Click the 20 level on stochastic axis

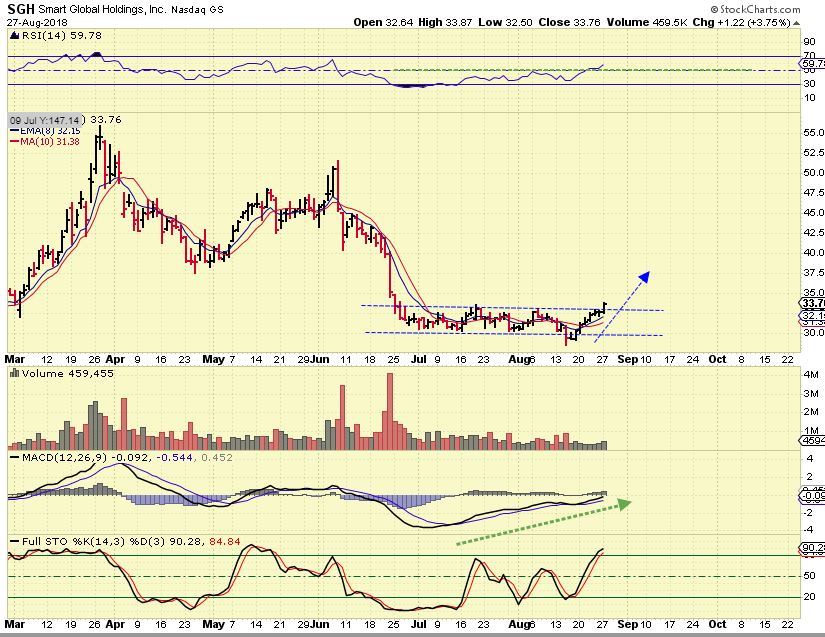tap(810, 596)
